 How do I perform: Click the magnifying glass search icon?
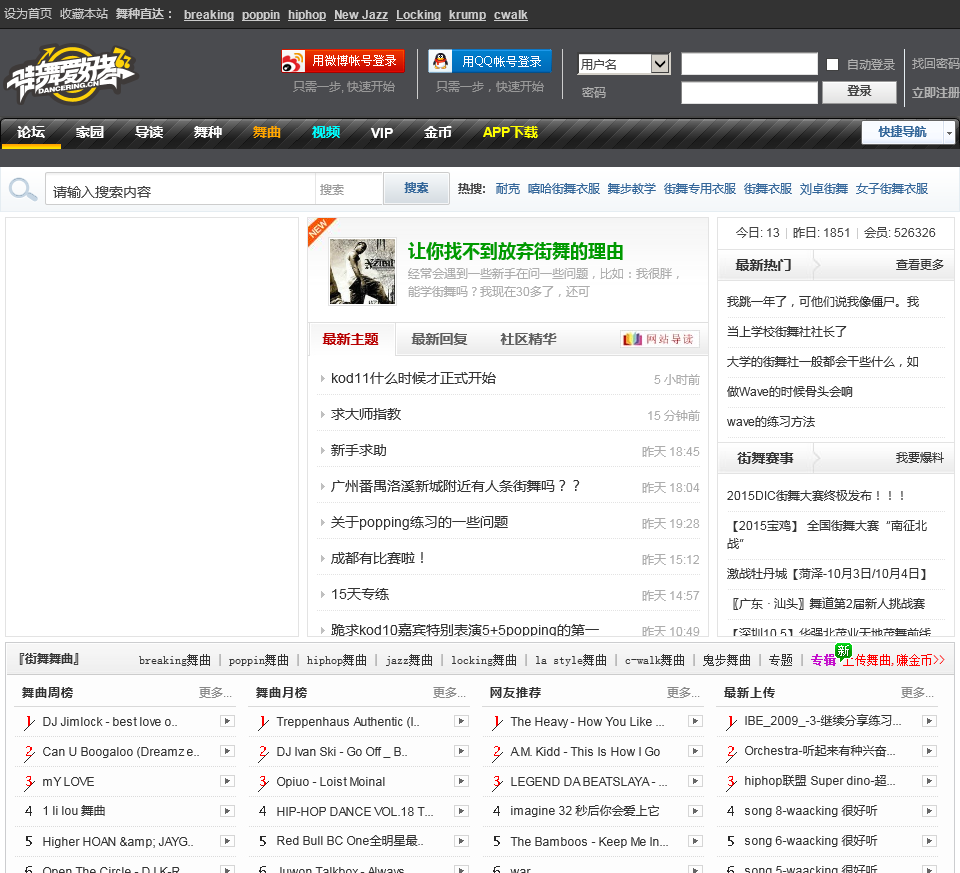(23, 190)
